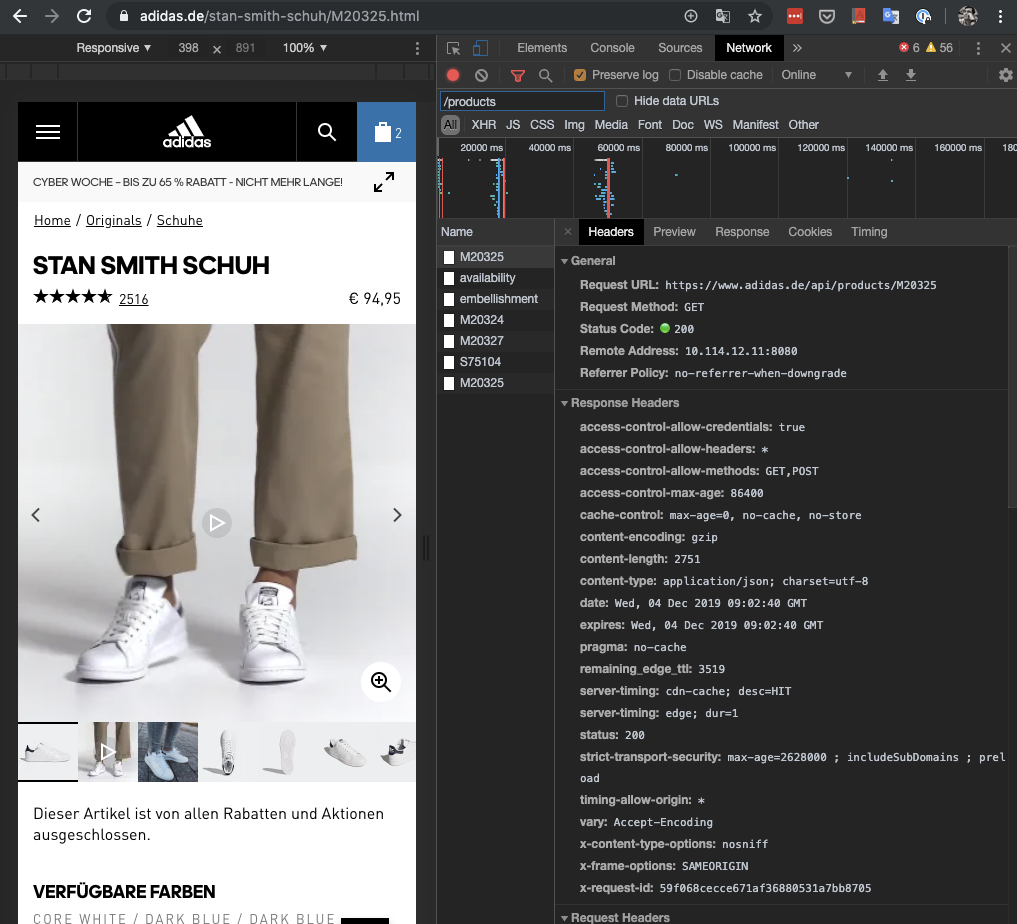Switch to the Sources tab
The height and width of the screenshot is (924, 1017).
pos(680,48)
